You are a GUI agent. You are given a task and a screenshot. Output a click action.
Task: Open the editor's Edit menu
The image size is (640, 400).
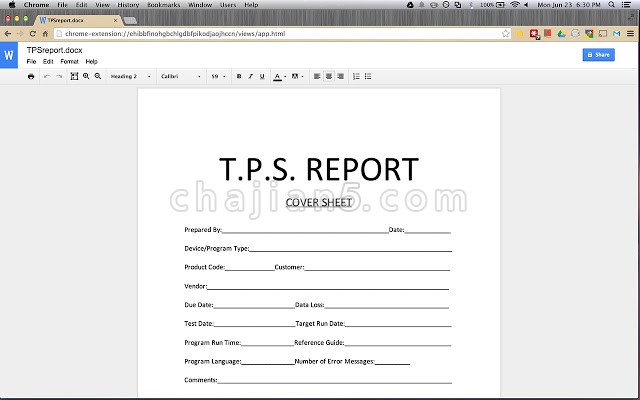[48, 62]
